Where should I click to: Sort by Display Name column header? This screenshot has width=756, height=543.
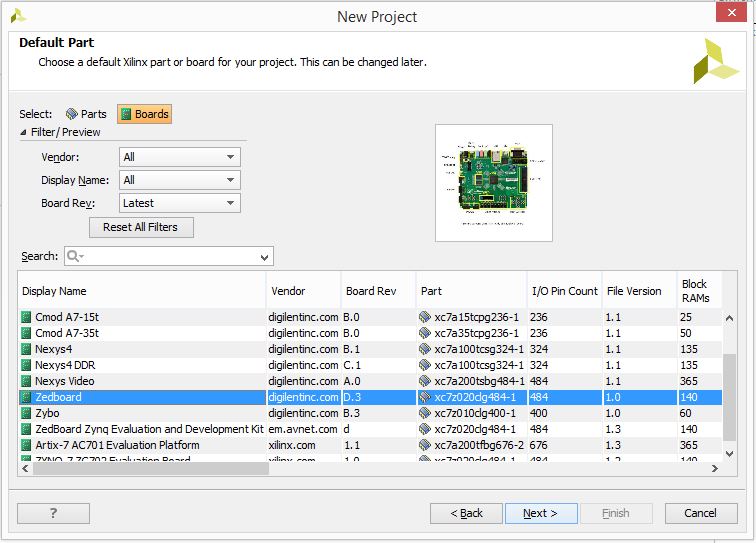tap(142, 291)
